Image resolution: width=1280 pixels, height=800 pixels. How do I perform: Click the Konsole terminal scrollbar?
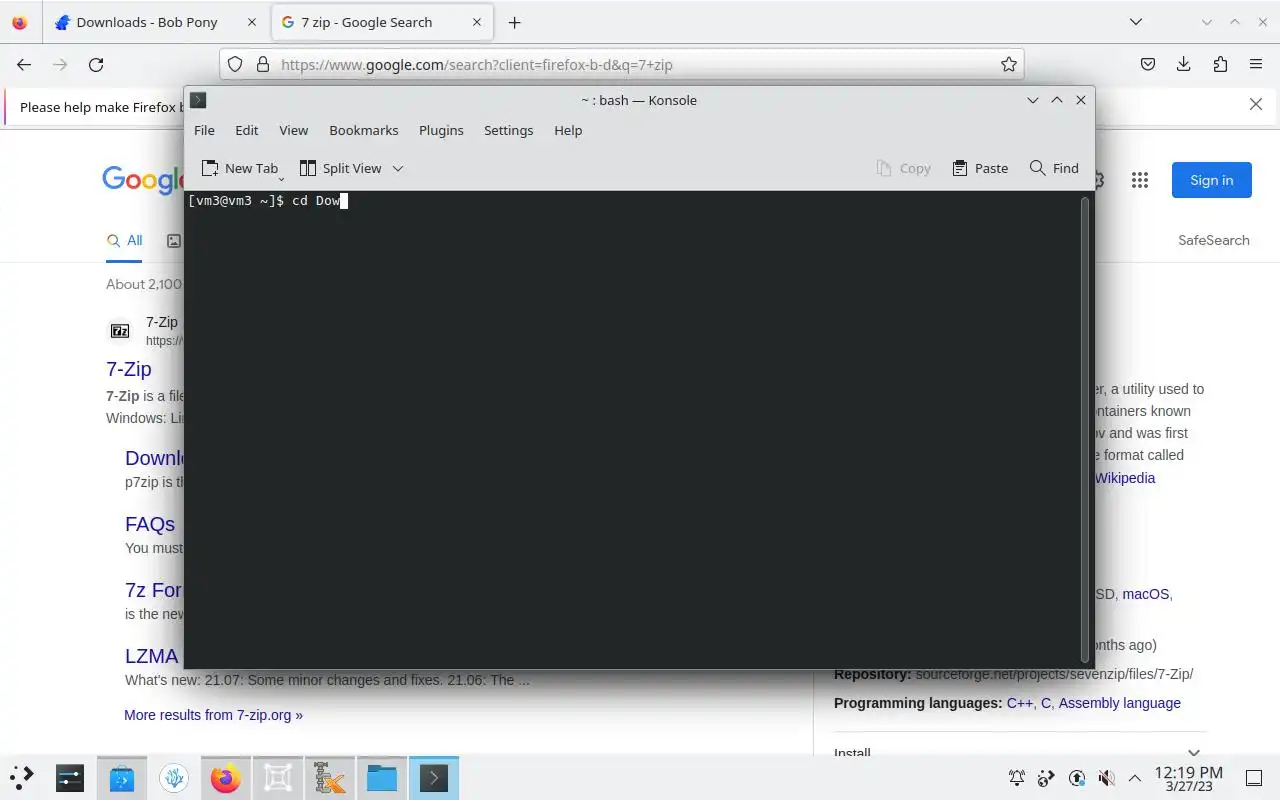pos(1086,429)
